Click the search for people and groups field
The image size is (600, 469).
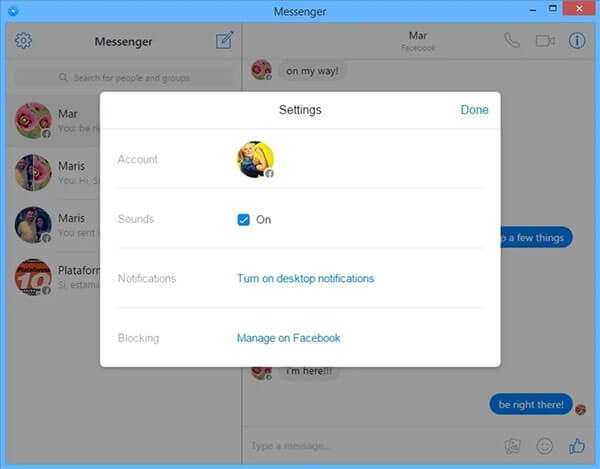[x=123, y=78]
